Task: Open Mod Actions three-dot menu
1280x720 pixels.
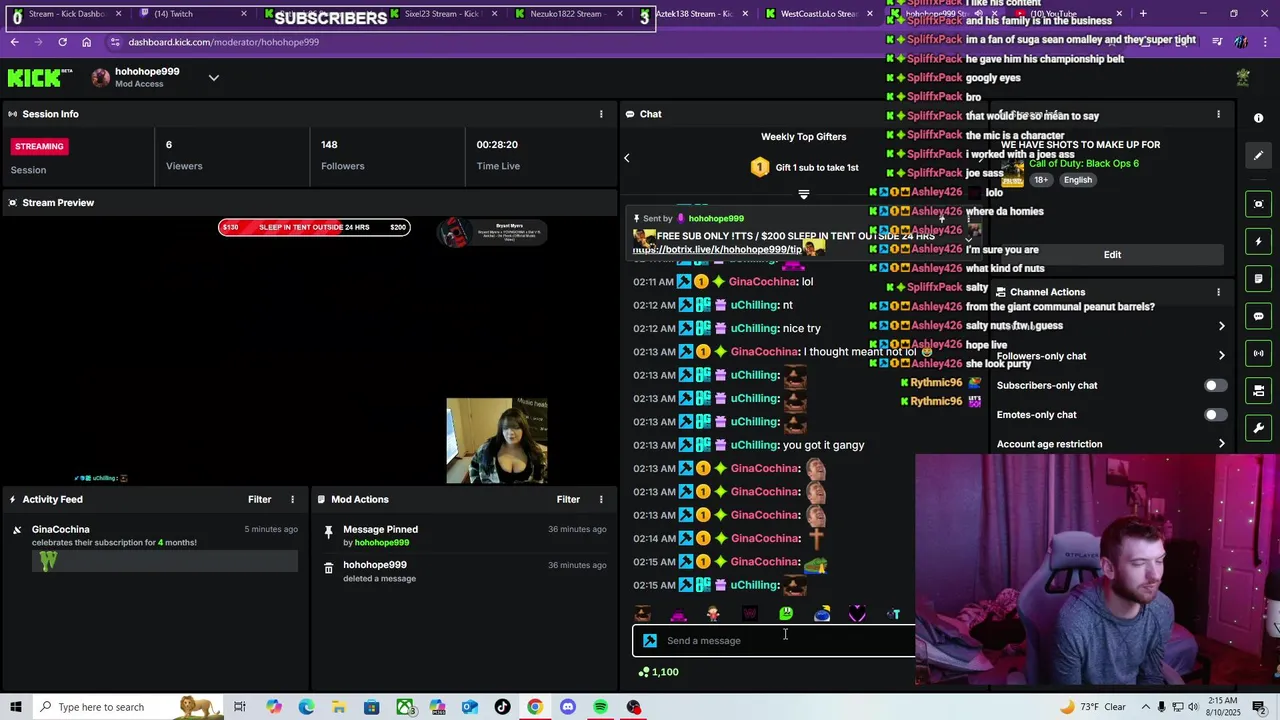Action: [601, 499]
